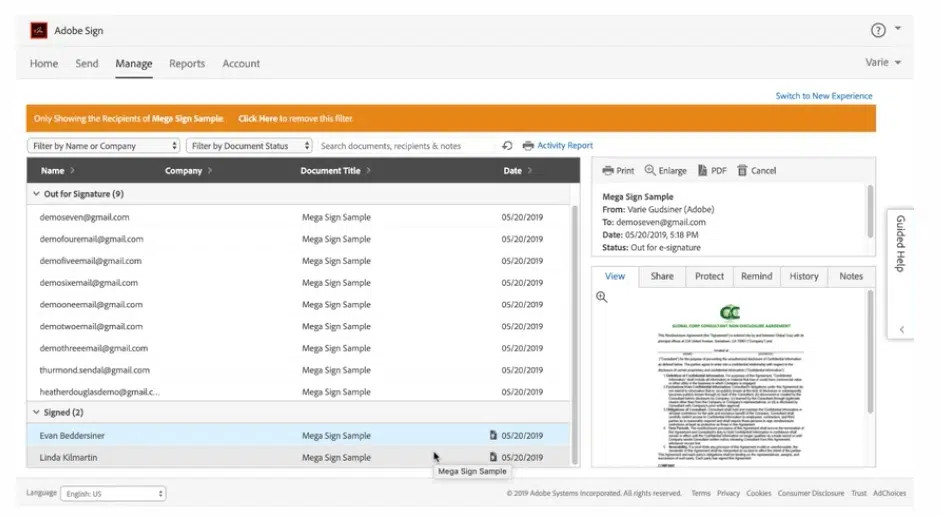Click the Adobe Sign logo icon
941x516 pixels.
pyautogui.click(x=39, y=30)
